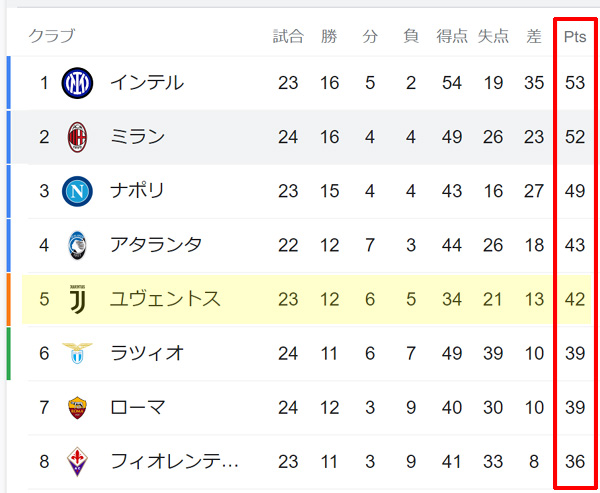600x493 pixels.
Task: Open the ミラン team name
Action: point(138,137)
